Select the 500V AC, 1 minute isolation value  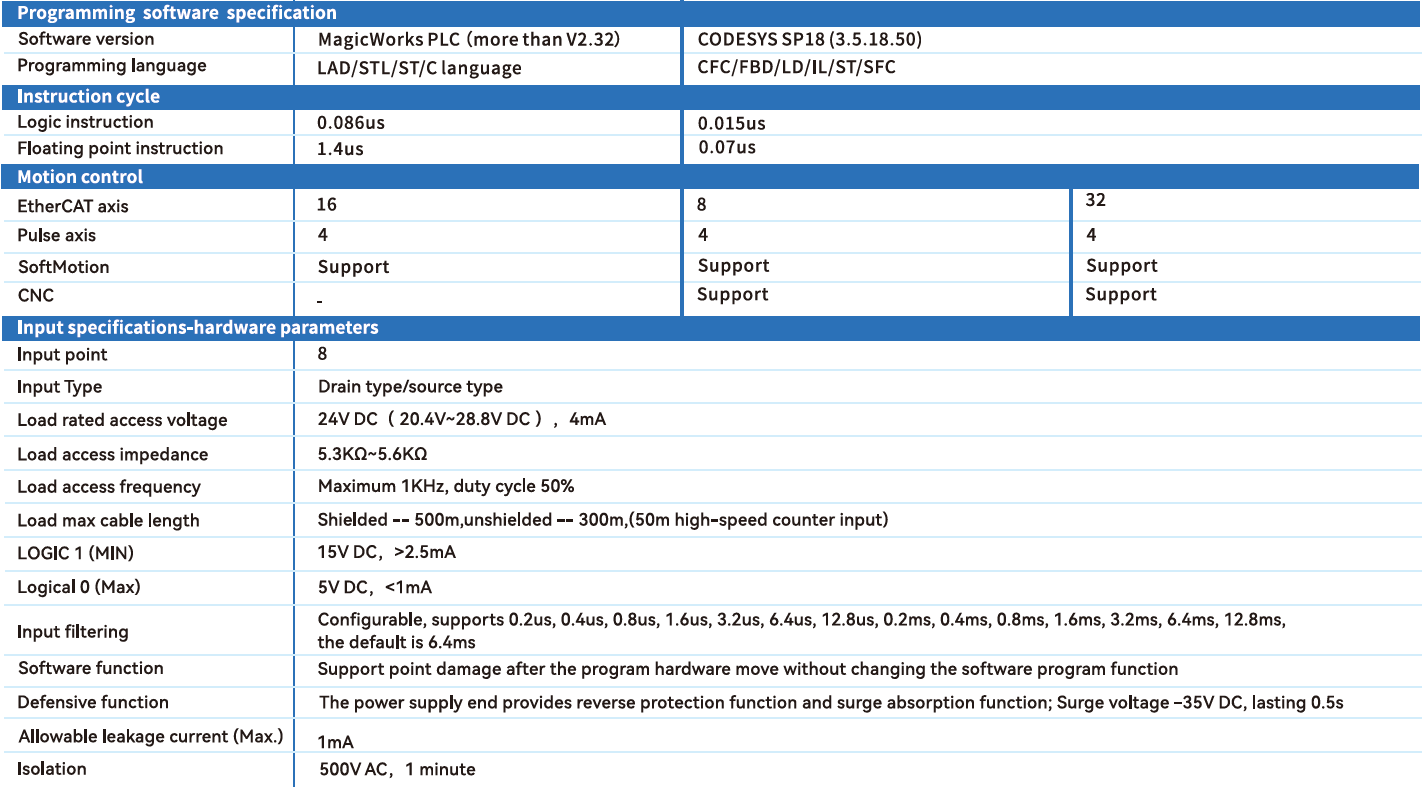point(396,769)
